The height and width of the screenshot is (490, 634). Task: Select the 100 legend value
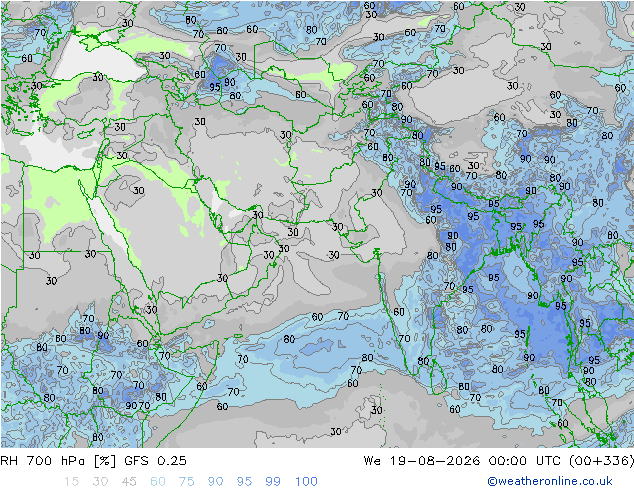point(306,481)
